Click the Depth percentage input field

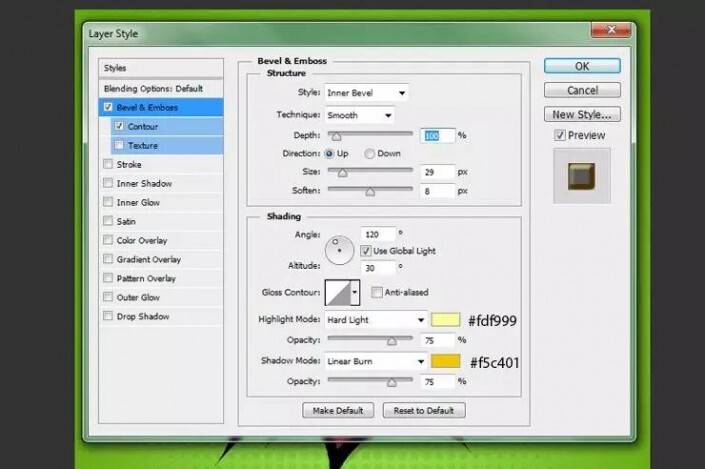[x=438, y=135]
